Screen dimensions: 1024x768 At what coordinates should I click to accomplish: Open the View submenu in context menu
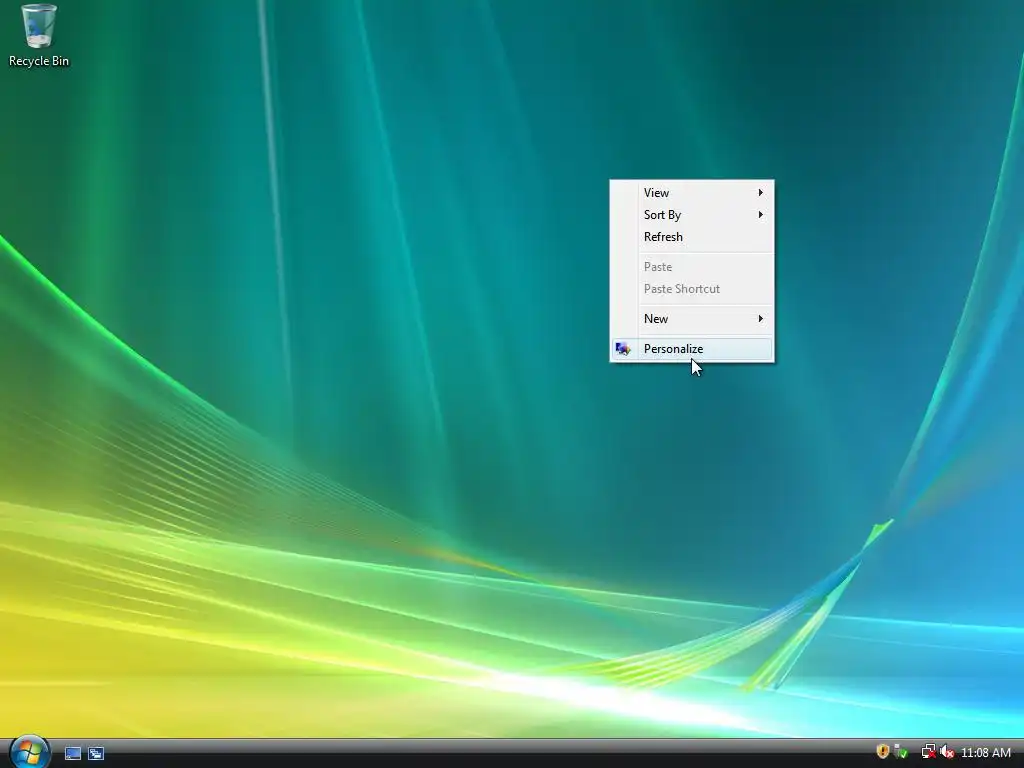click(x=692, y=193)
